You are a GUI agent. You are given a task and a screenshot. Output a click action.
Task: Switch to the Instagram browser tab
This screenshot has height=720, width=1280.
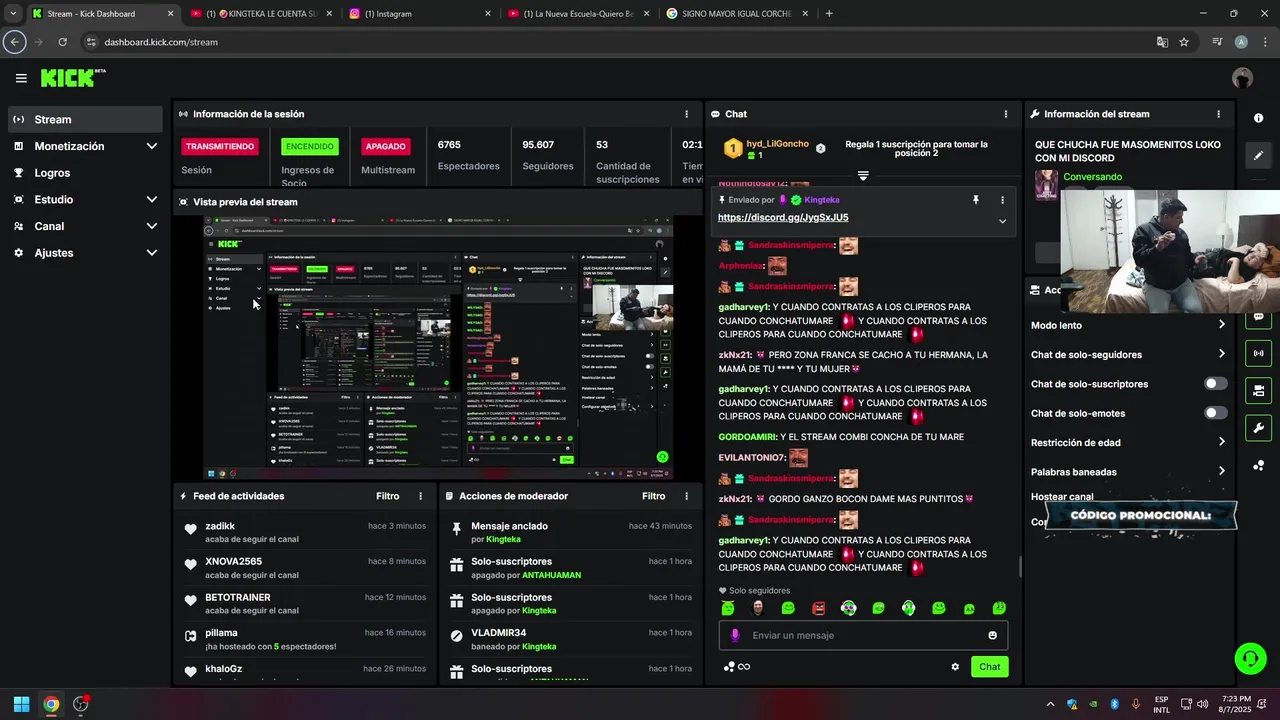(420, 14)
